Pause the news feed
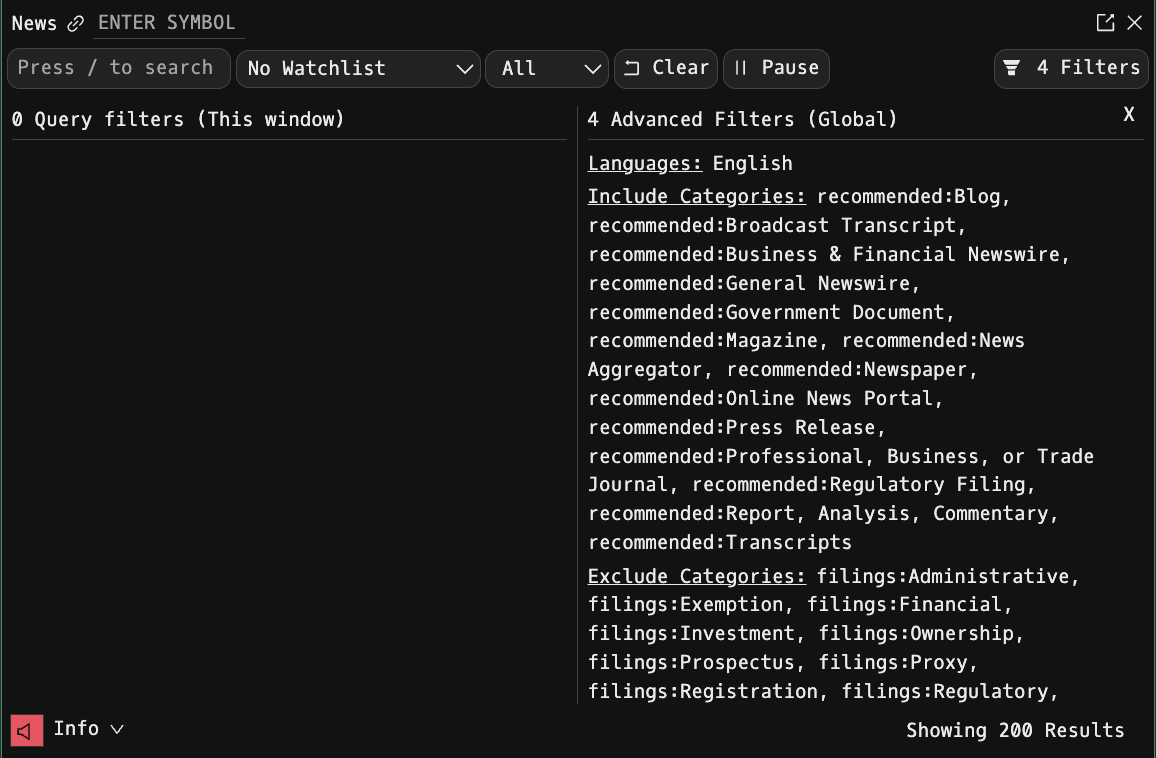This screenshot has height=758, width=1156. pos(776,69)
